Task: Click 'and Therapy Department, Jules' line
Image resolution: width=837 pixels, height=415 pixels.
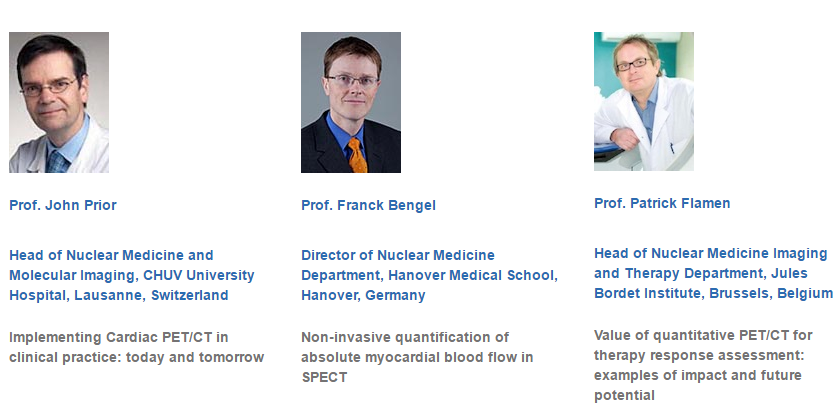Action: 700,273
